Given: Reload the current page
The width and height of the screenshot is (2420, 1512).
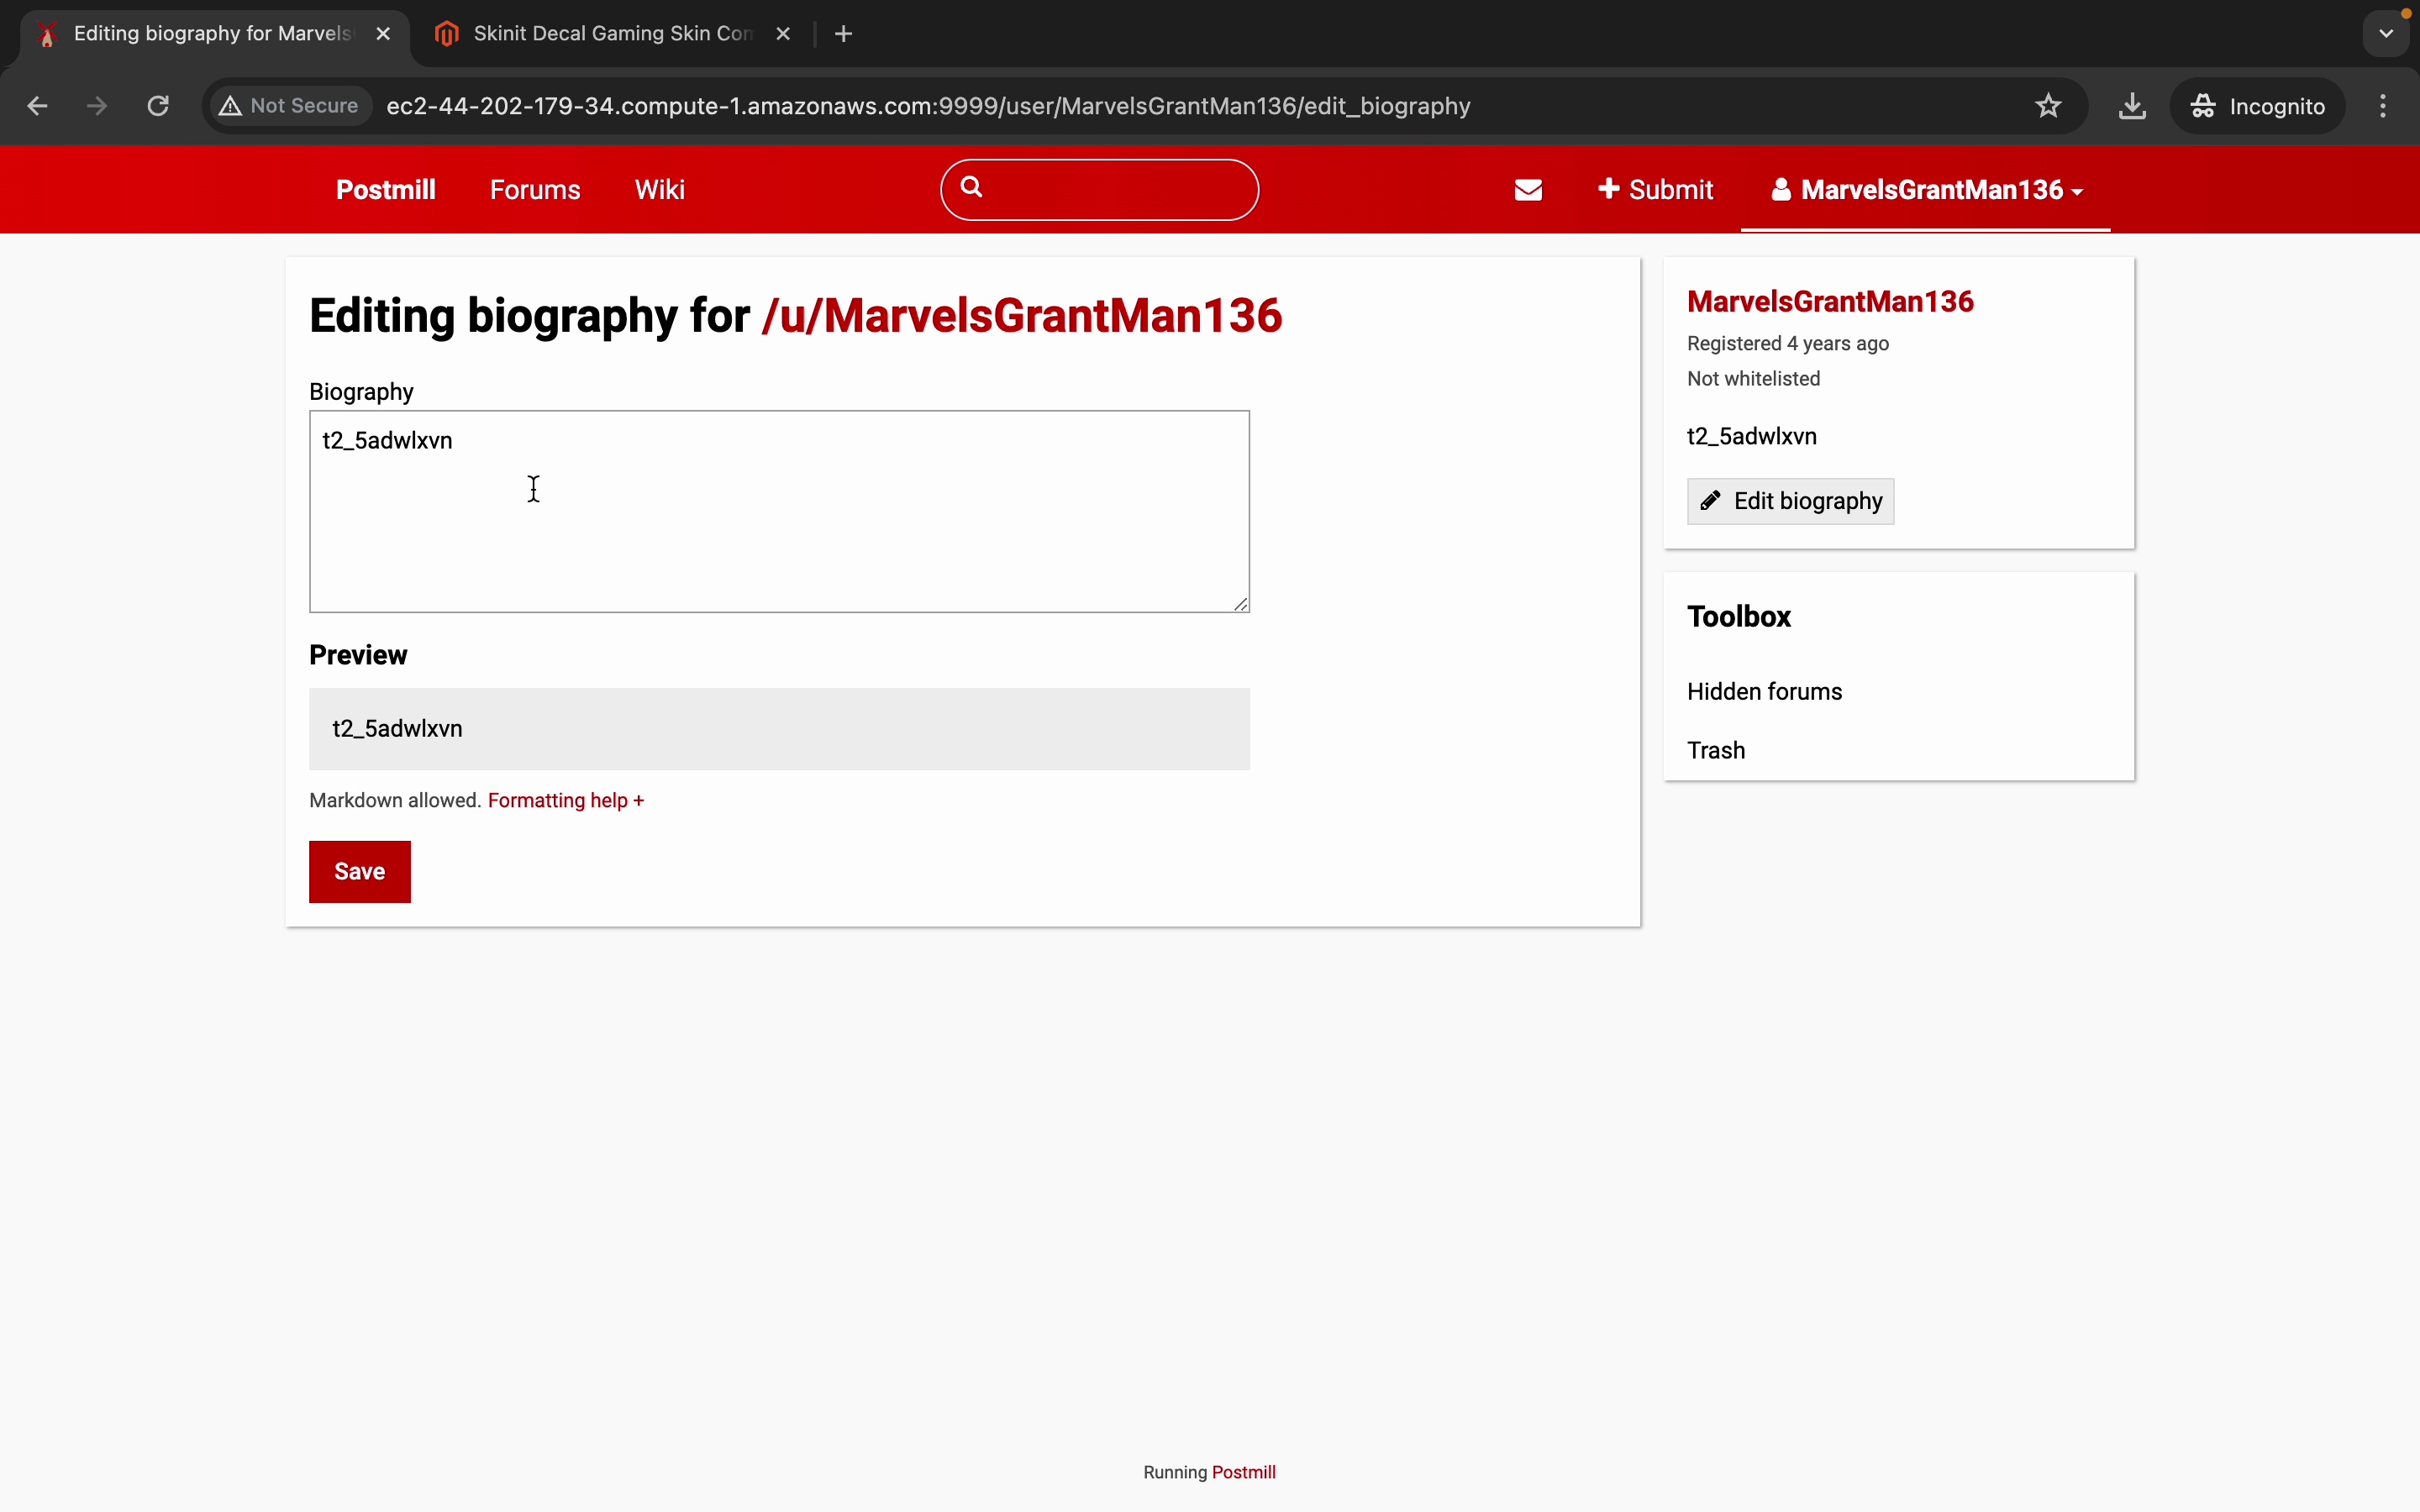Looking at the screenshot, I should [158, 106].
